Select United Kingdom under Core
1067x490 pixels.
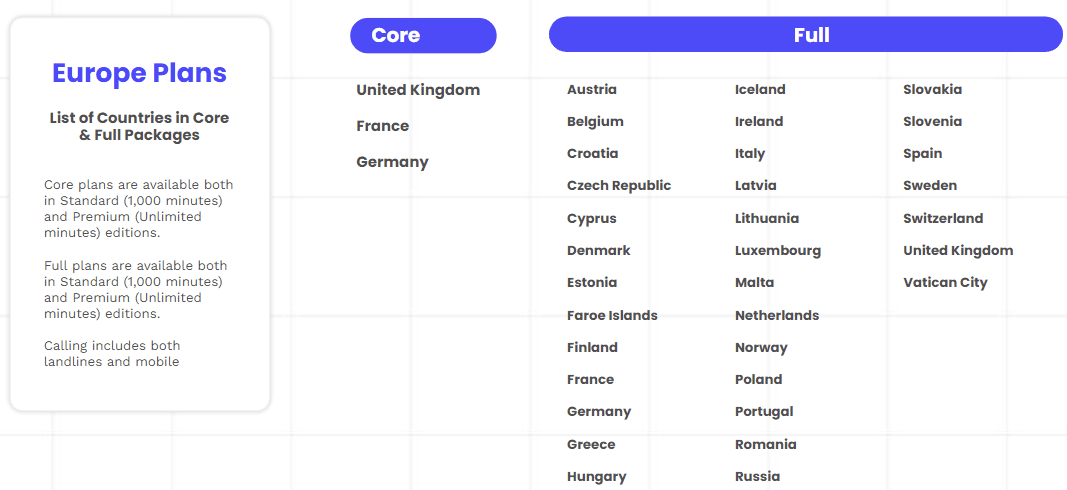point(418,90)
